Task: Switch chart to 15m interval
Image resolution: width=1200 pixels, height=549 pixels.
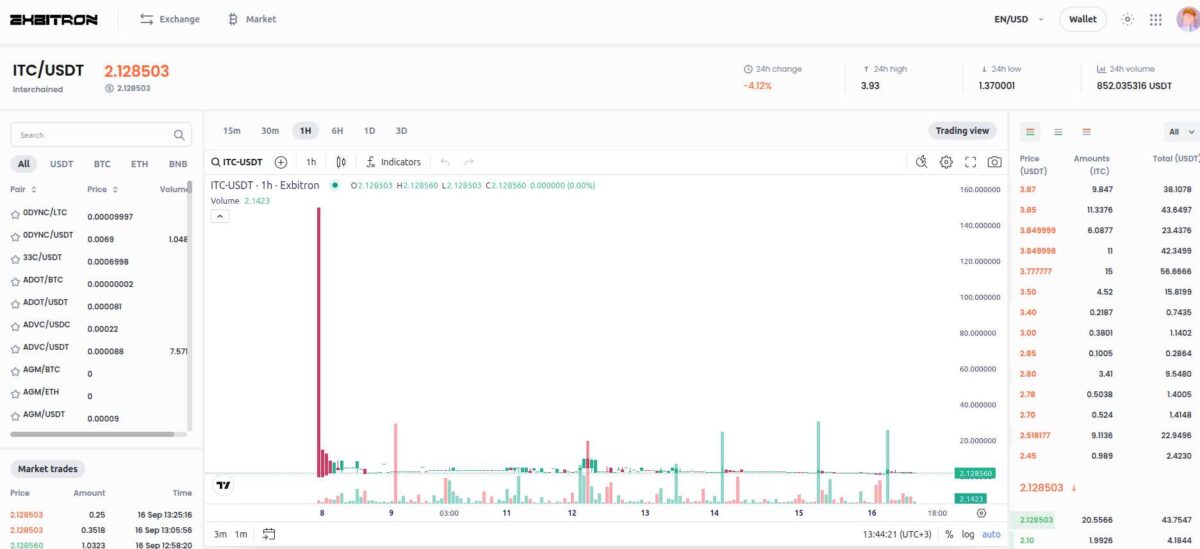Action: [232, 131]
